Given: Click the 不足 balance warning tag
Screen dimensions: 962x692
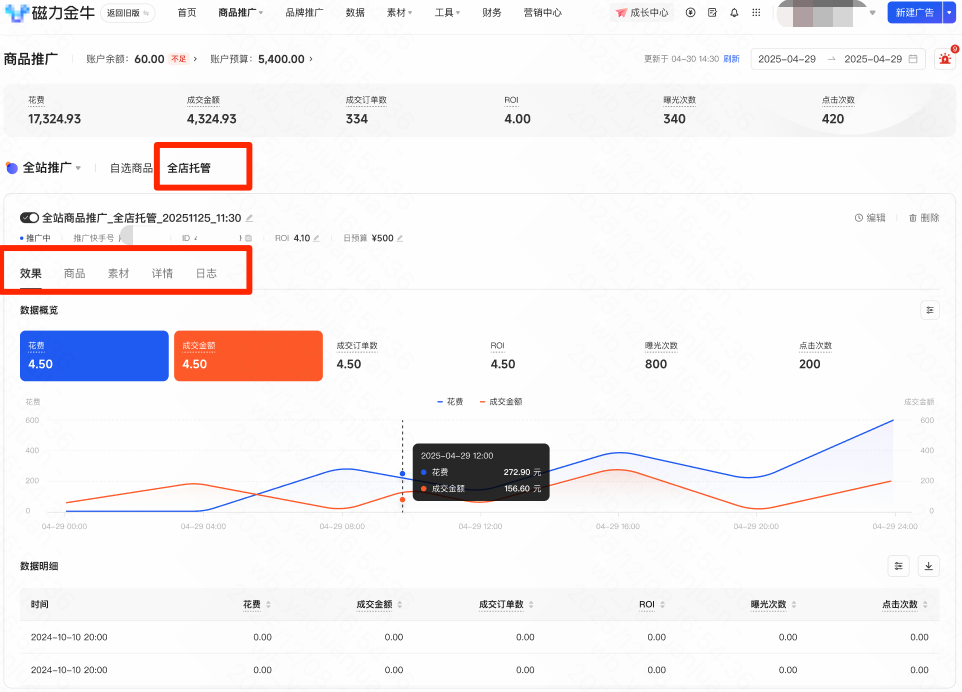Looking at the screenshot, I should [179, 59].
